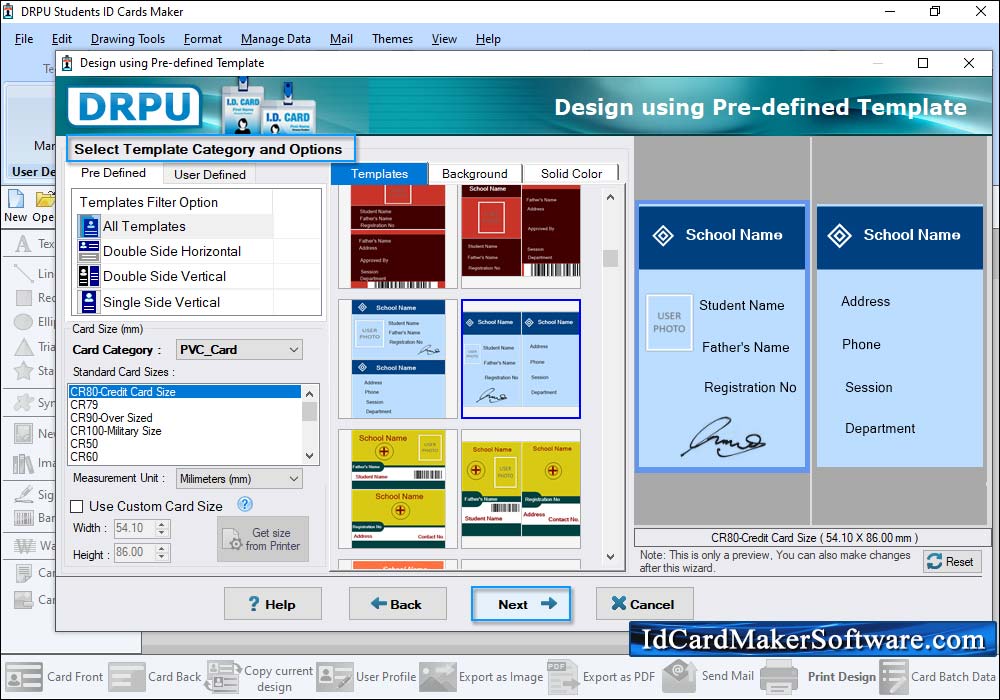Screen dimensions: 1000x700
Task: Click the New document icon in main window
Action: pos(16,199)
